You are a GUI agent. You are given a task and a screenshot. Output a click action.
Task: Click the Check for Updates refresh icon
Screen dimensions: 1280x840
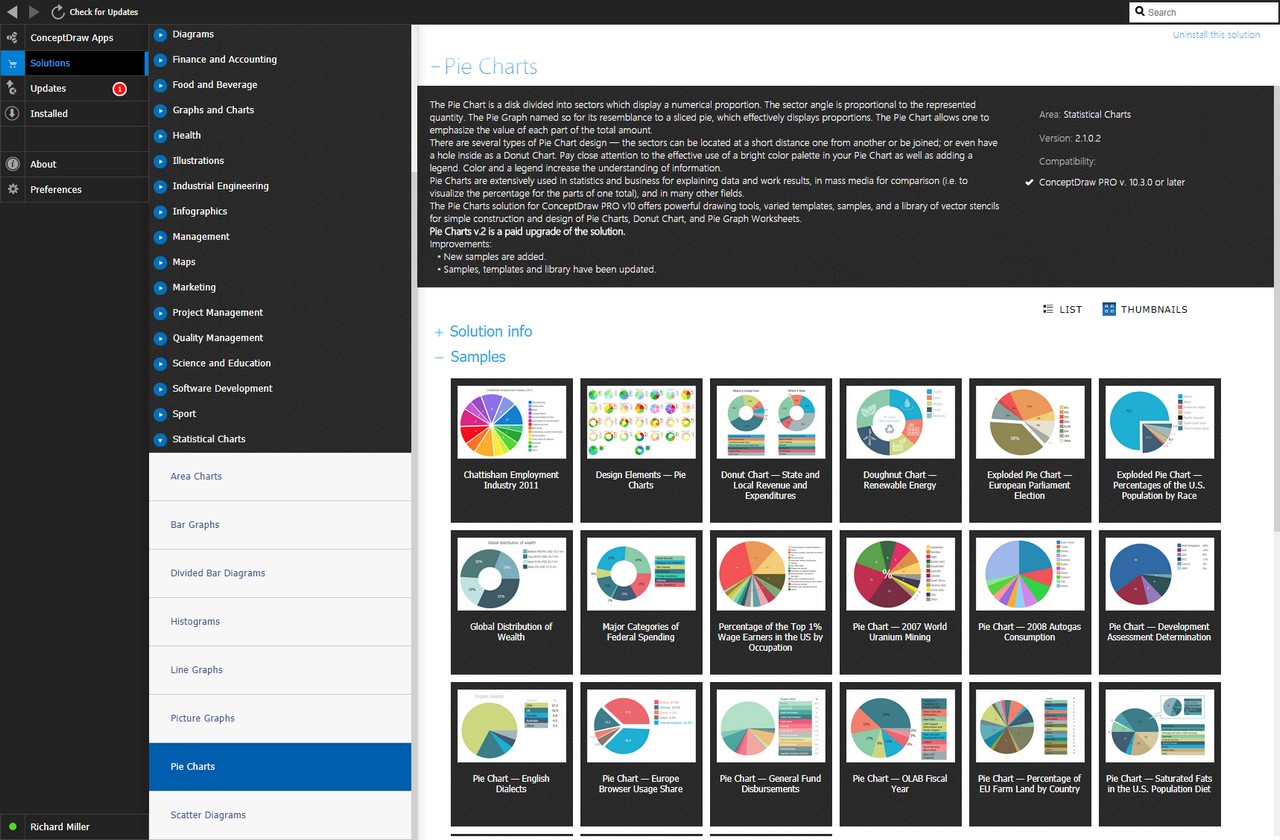point(58,12)
